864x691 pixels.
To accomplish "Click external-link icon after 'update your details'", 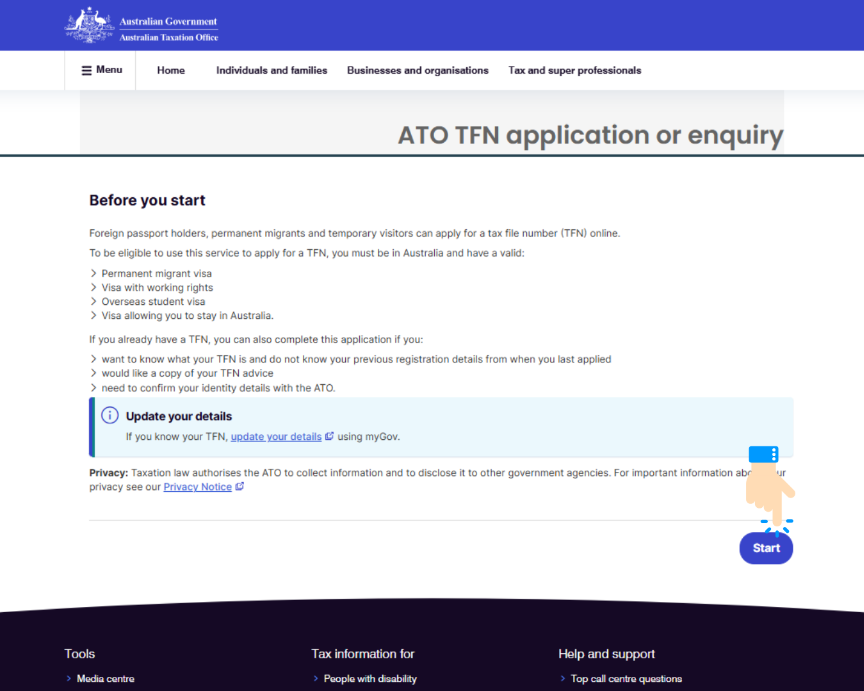I will point(329,437).
